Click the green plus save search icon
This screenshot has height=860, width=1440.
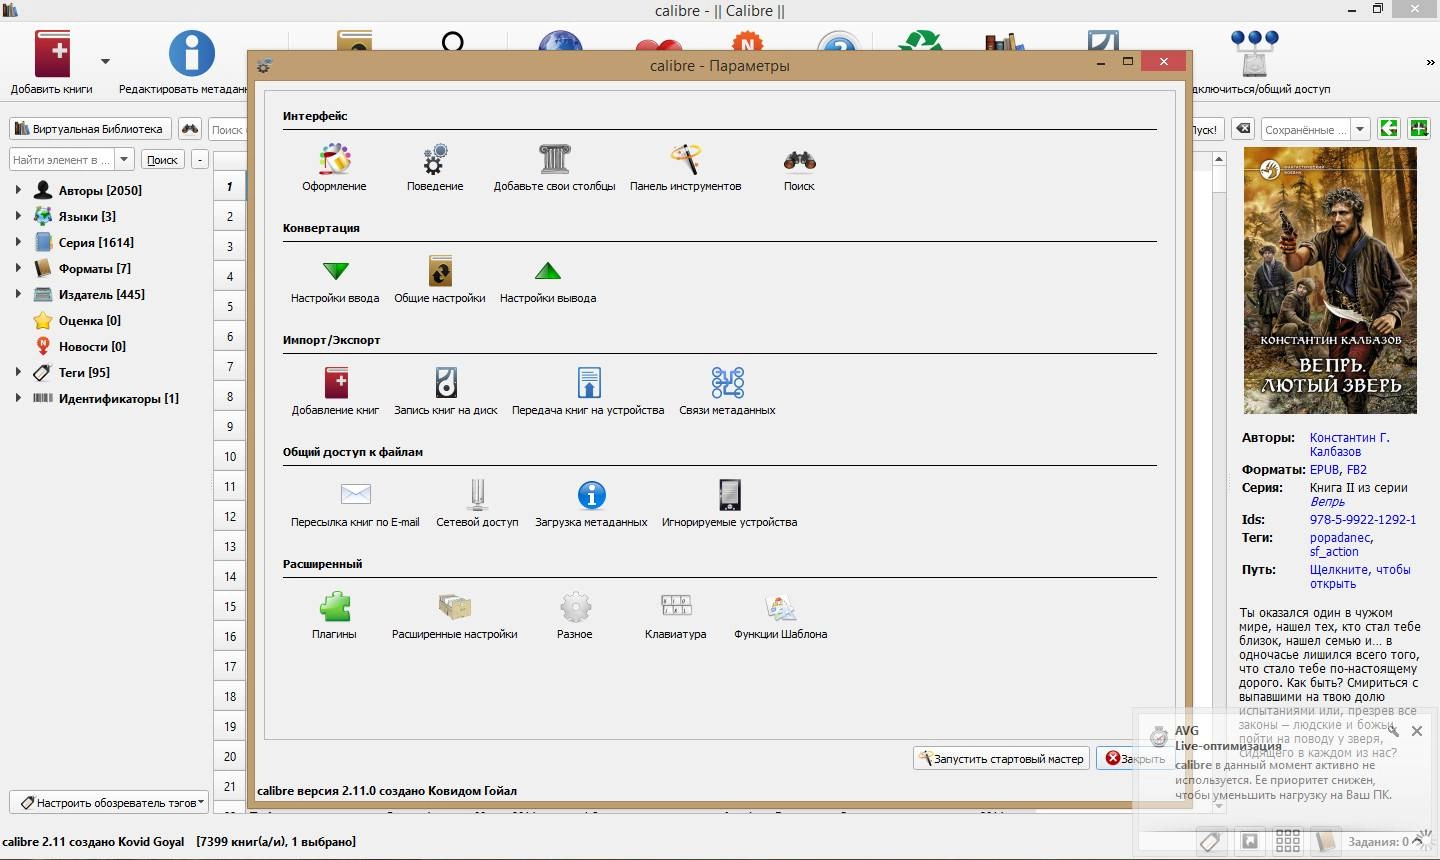click(x=1418, y=128)
